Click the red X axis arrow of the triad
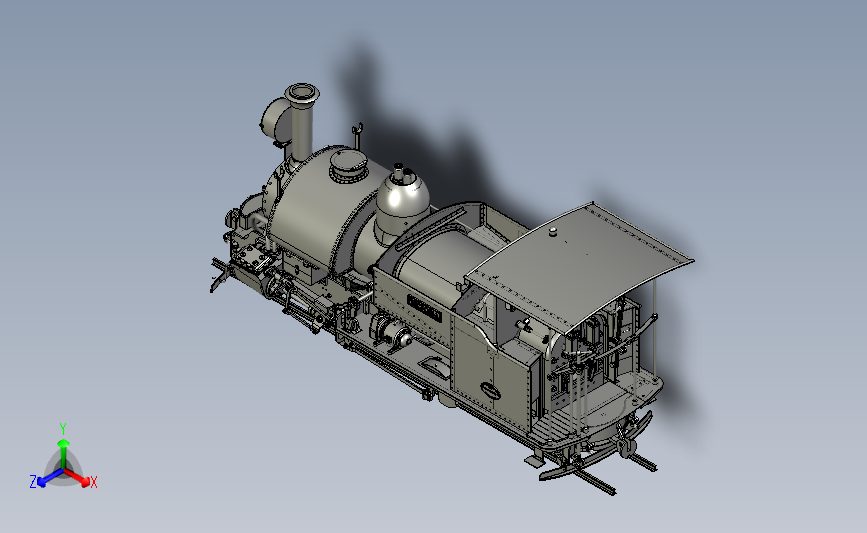This screenshot has height=533, width=867. point(76,477)
